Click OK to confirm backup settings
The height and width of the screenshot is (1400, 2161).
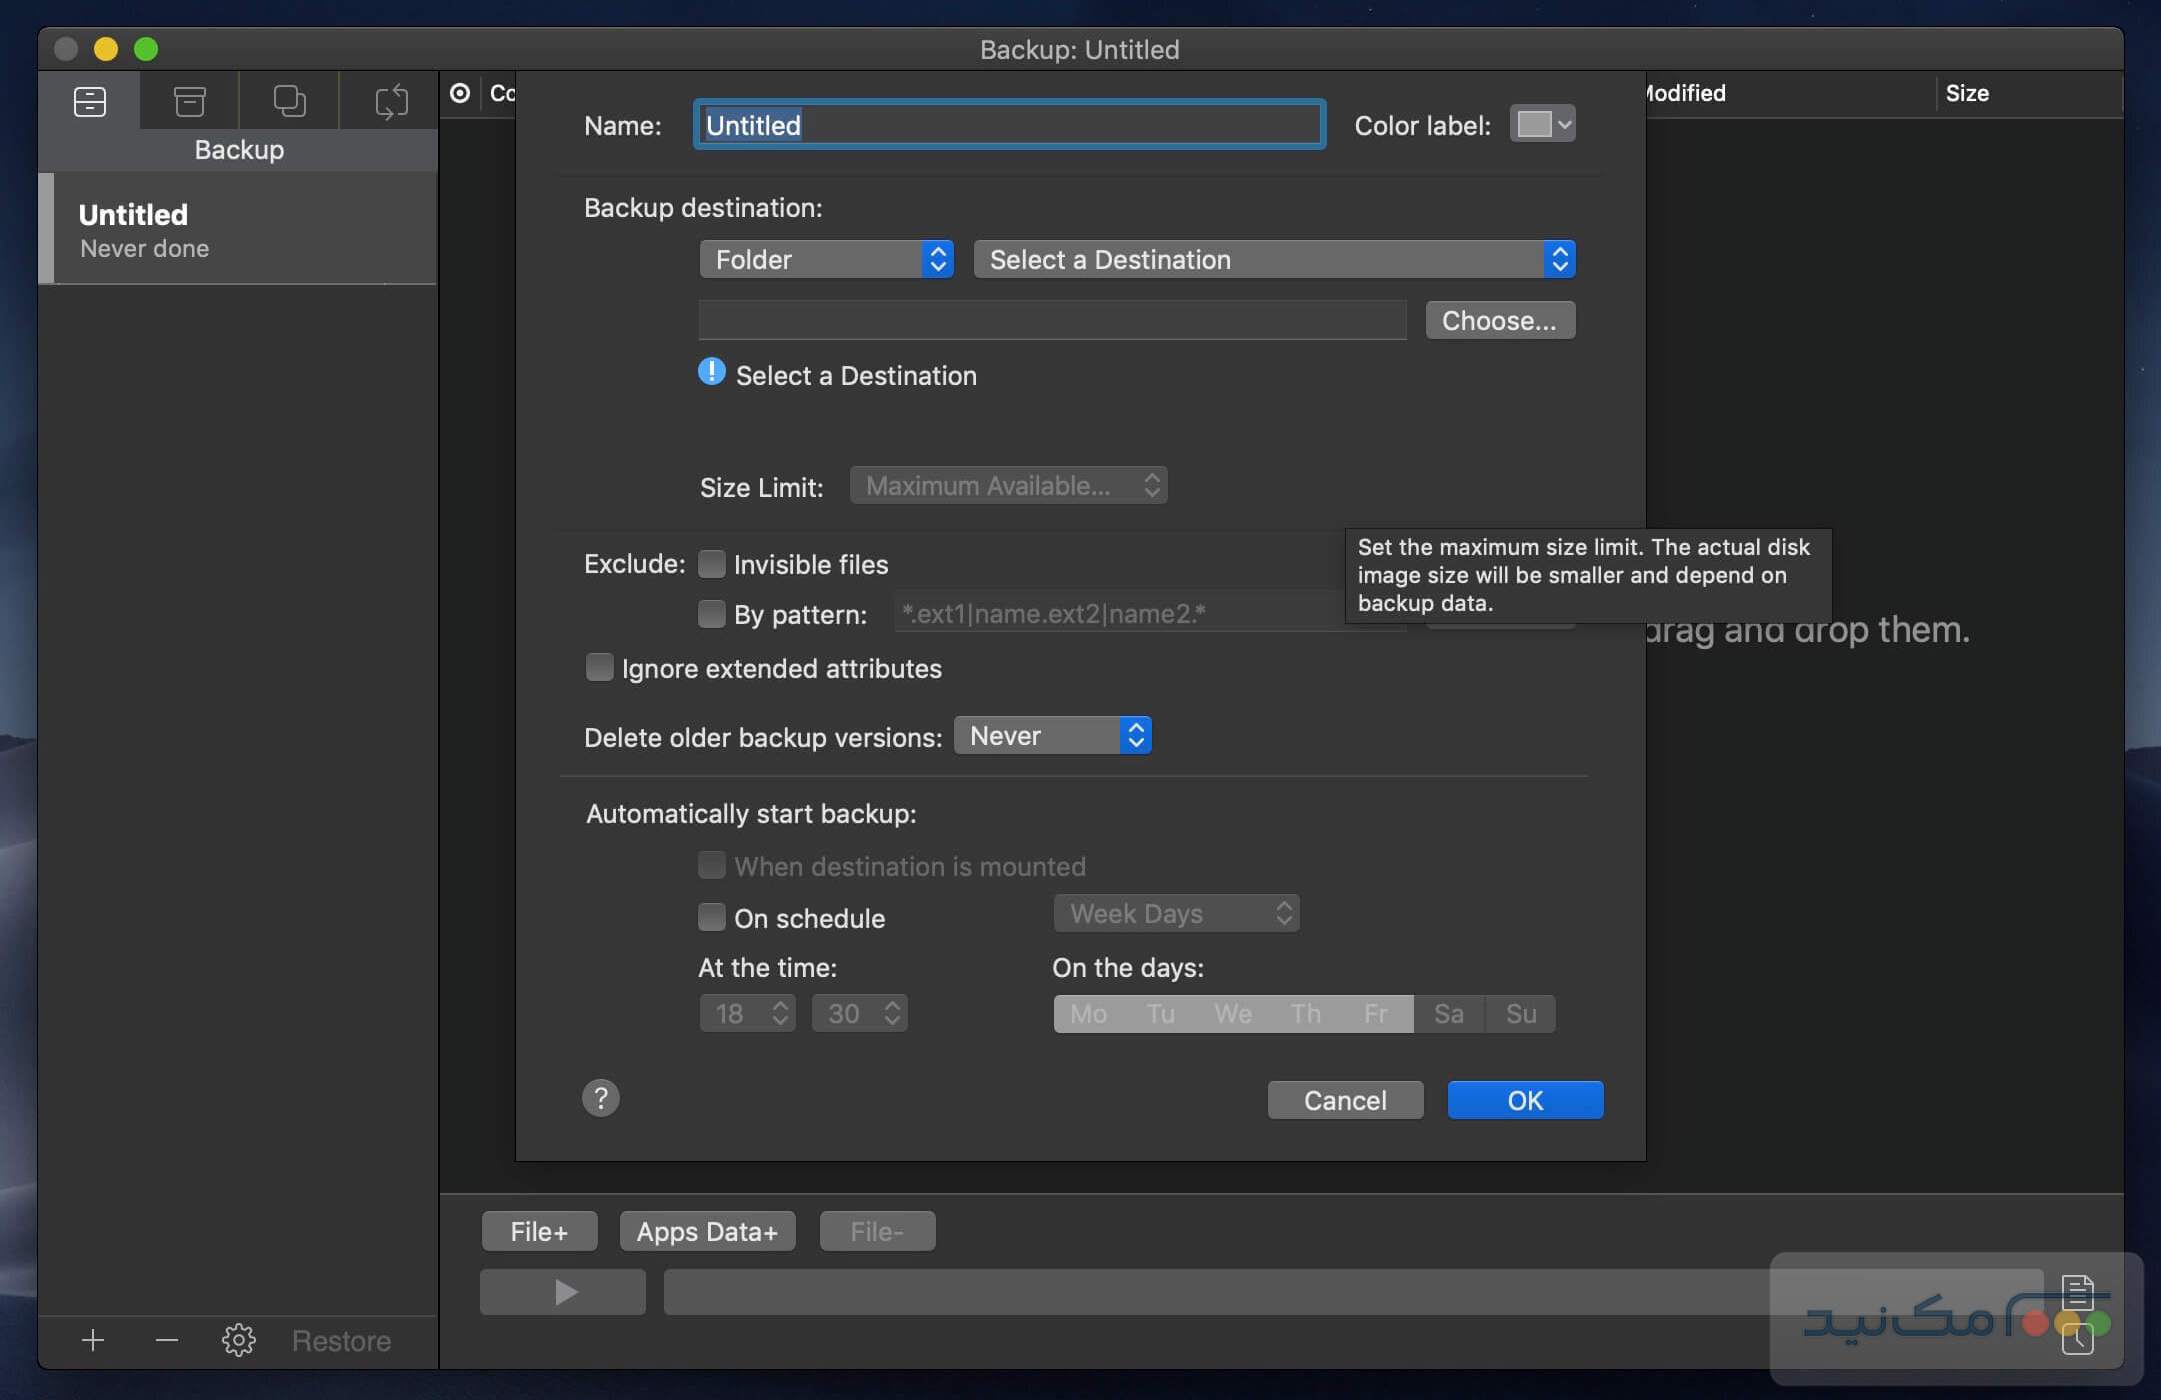coord(1524,1100)
